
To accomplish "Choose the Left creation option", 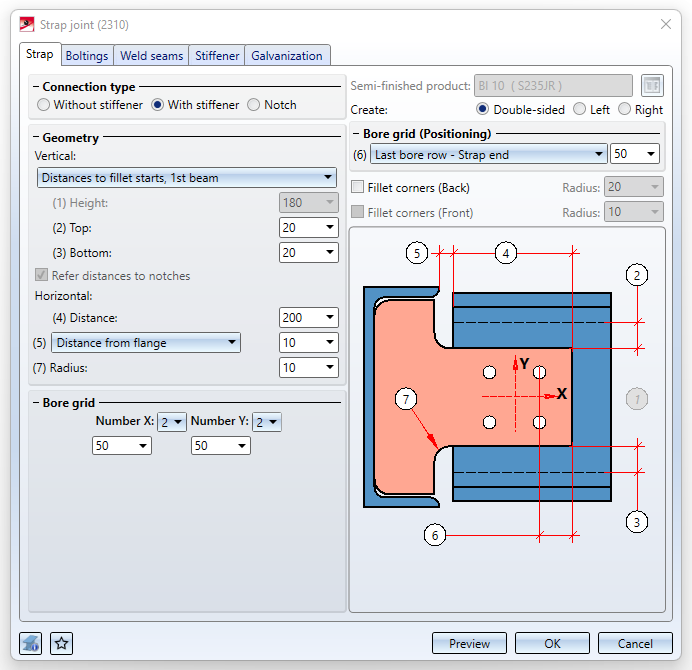I will [x=581, y=110].
